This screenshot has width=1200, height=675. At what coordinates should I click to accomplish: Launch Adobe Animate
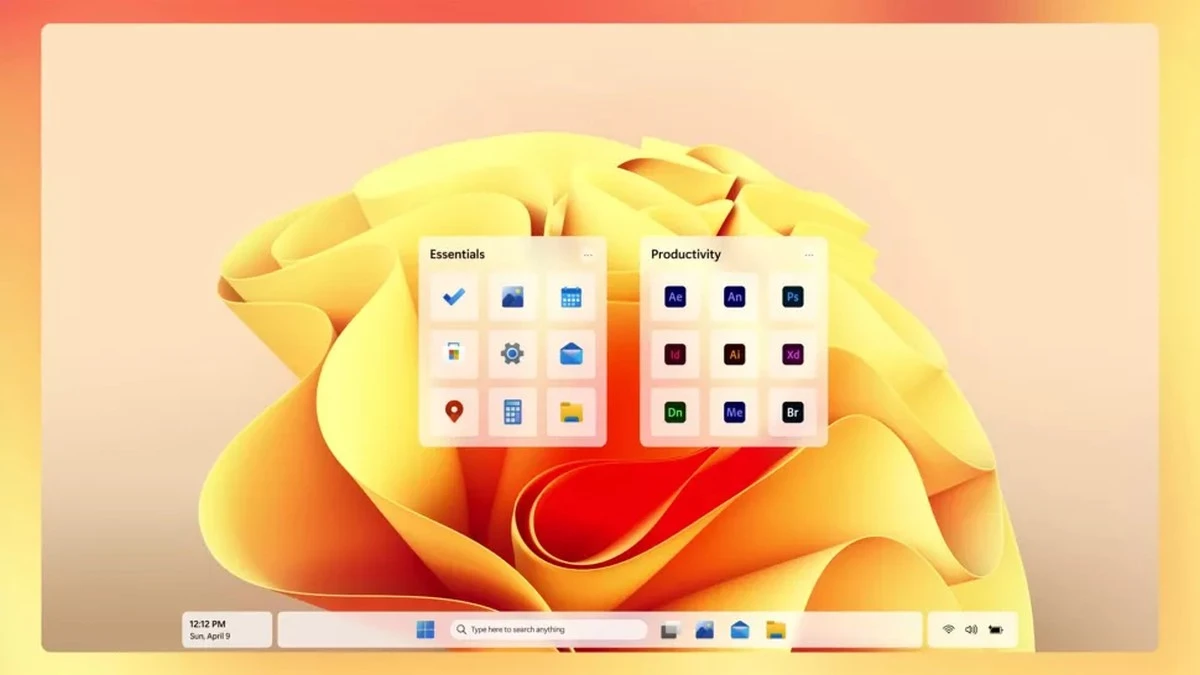(x=734, y=297)
